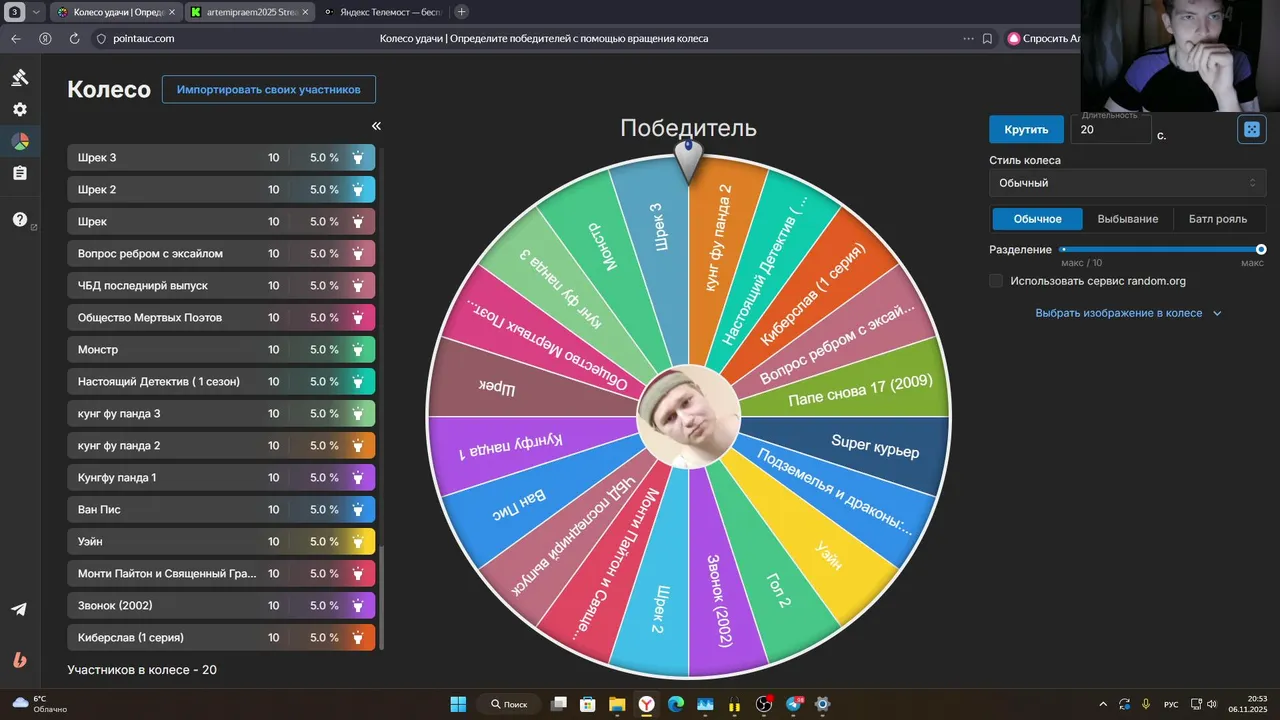Show hidden system tray icons
This screenshot has width=1280, height=720.
pyautogui.click(x=1103, y=704)
